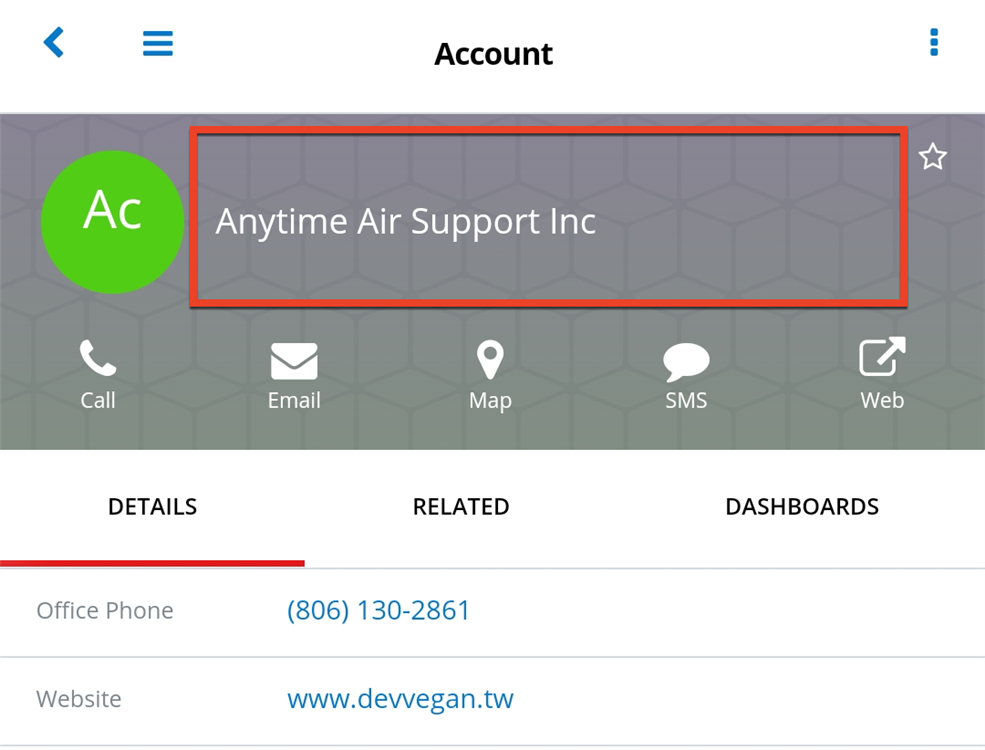This screenshot has width=985, height=750.
Task: Open the three-dot actions menu
Action: (933, 43)
